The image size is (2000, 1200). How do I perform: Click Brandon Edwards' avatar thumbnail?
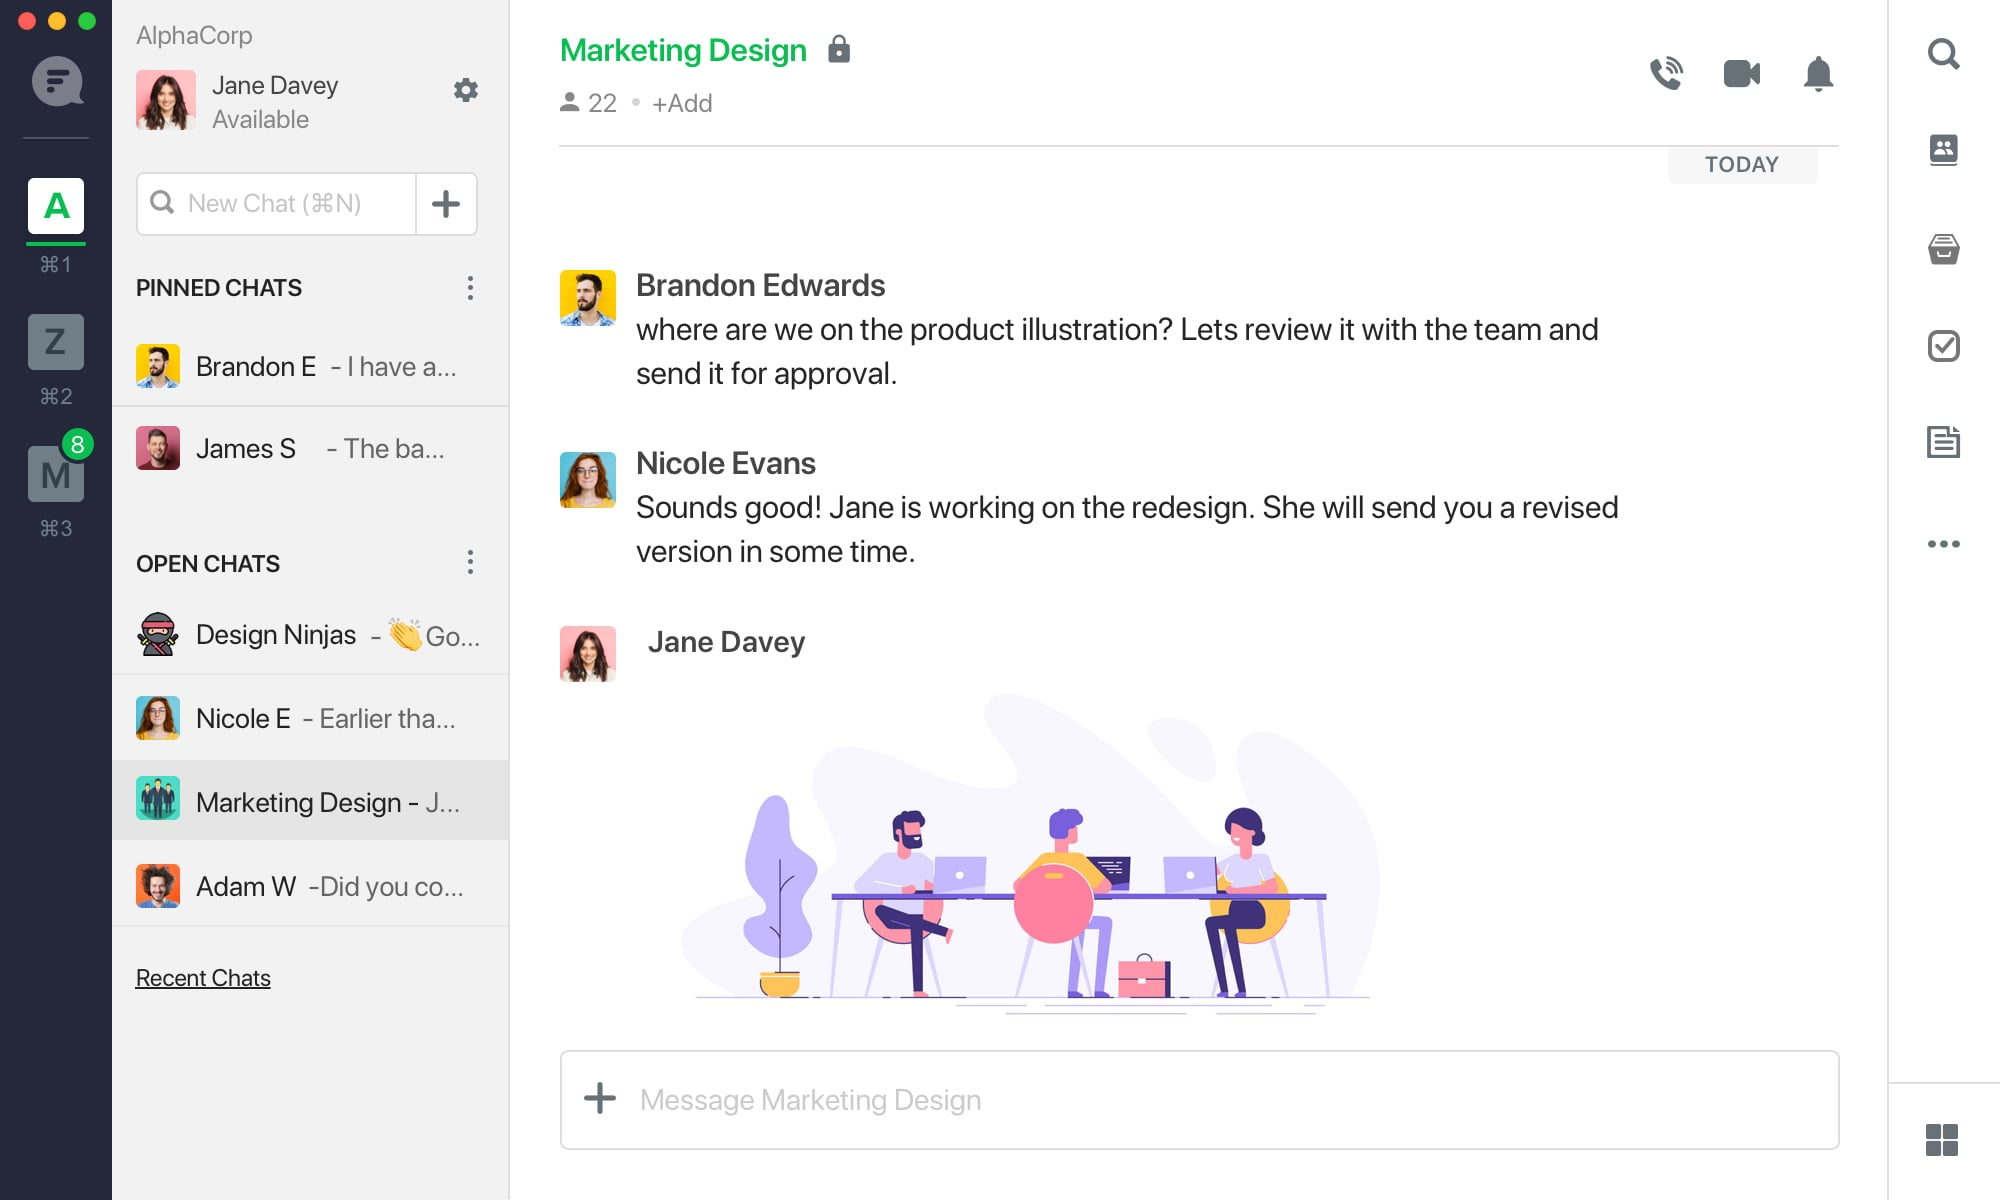588,297
